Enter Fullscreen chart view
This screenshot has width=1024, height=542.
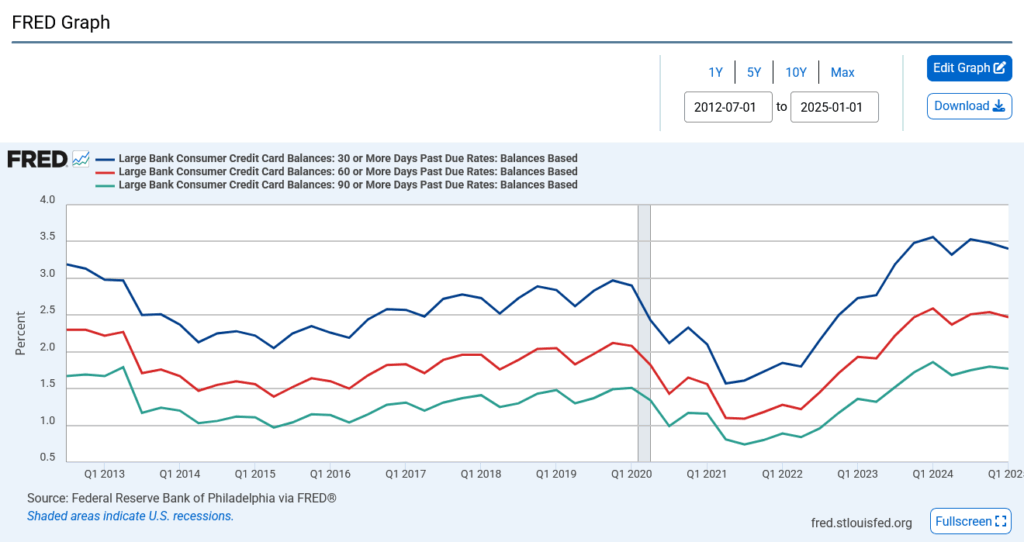click(x=969, y=522)
